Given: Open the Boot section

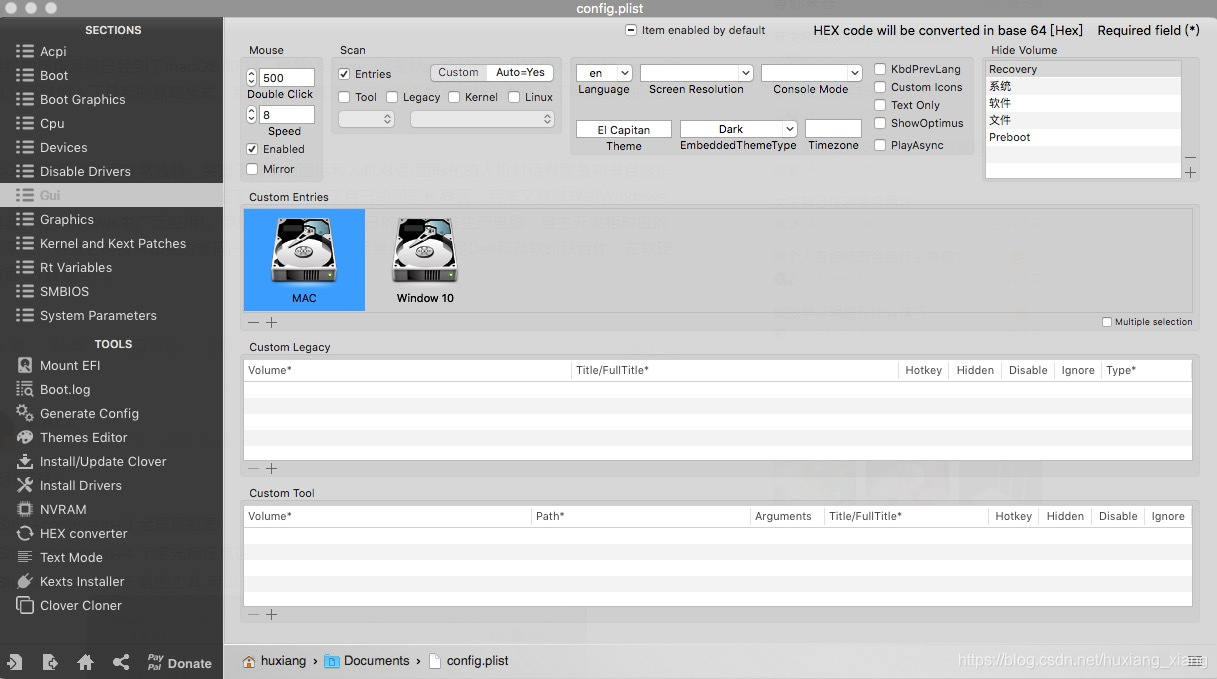Looking at the screenshot, I should tap(54, 75).
